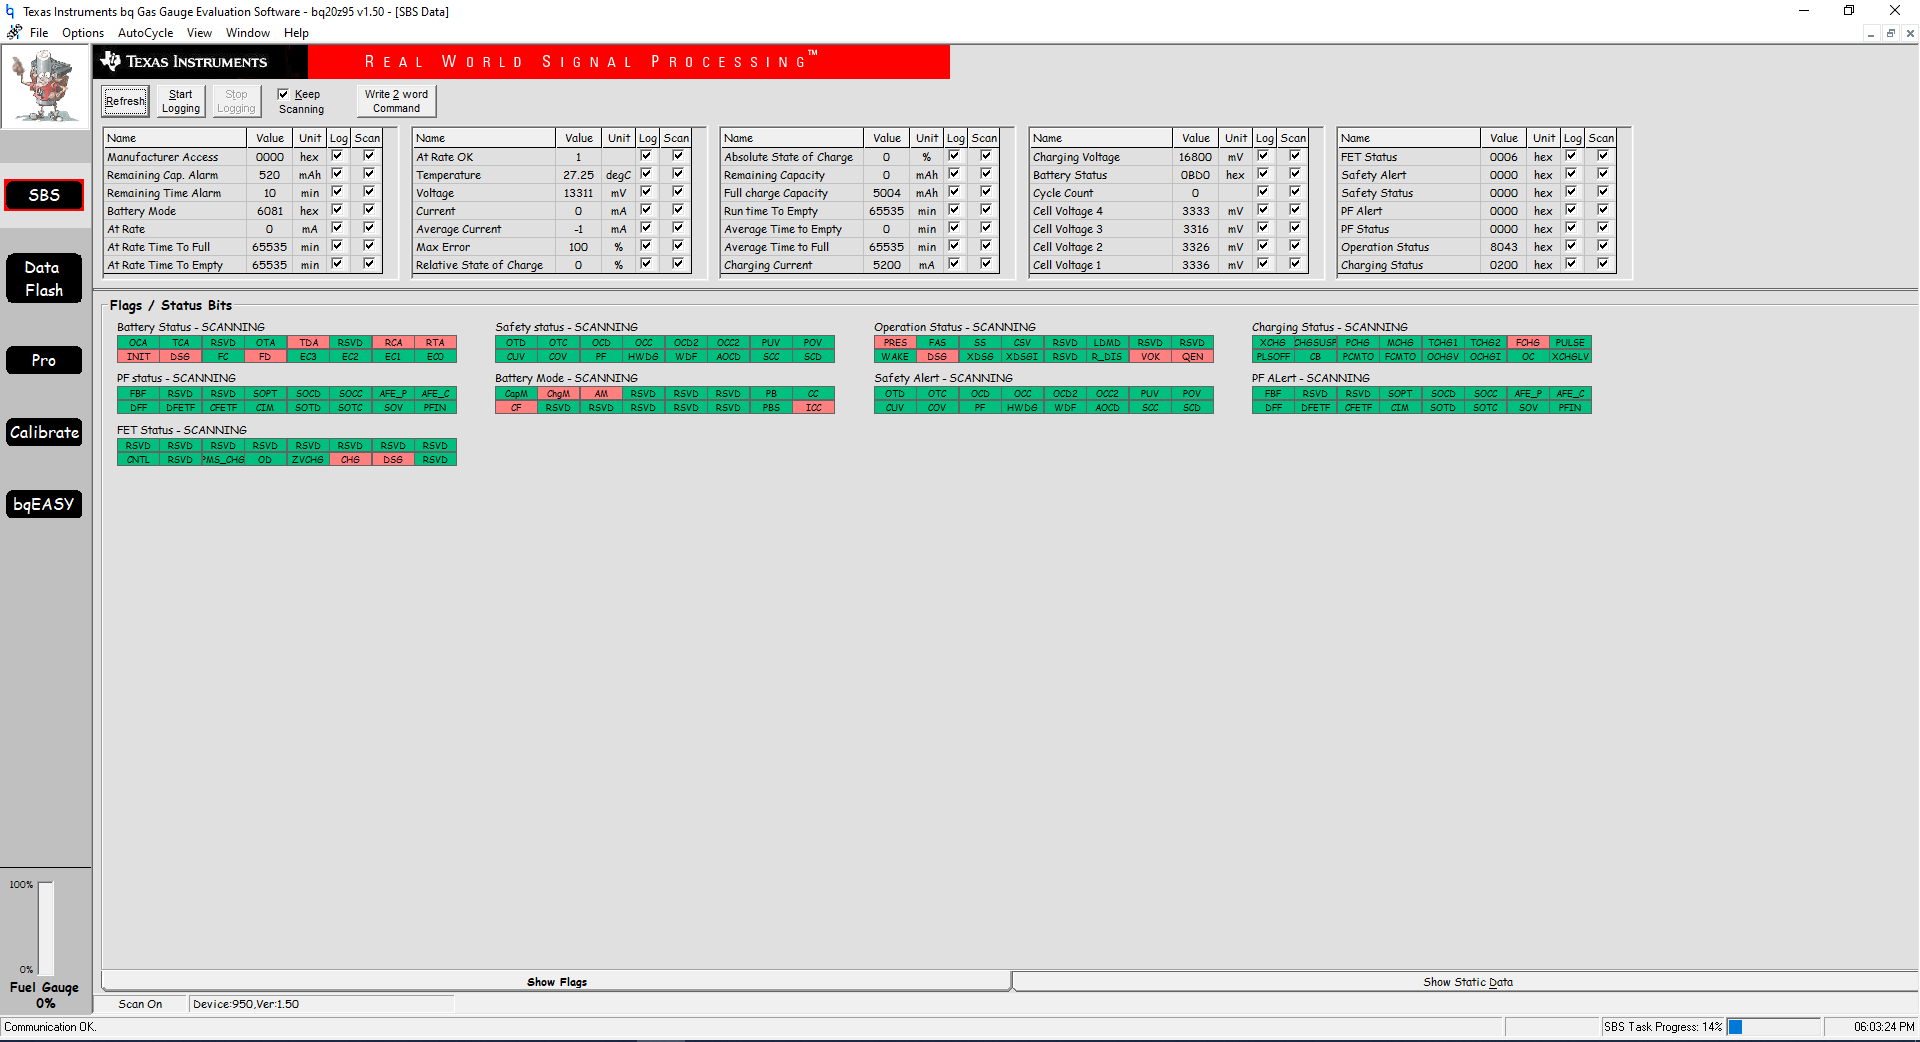
Task: Click the application icon in title bar
Action: click(x=10, y=11)
